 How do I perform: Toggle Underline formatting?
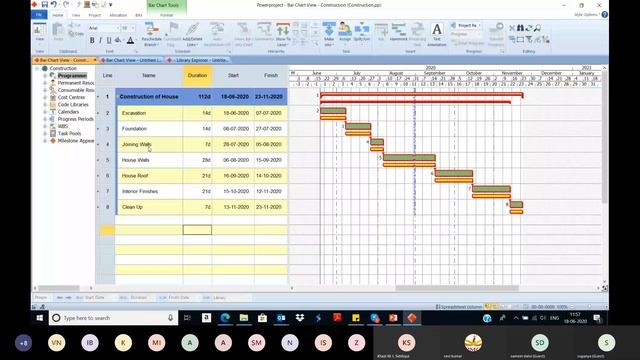tap(109, 40)
